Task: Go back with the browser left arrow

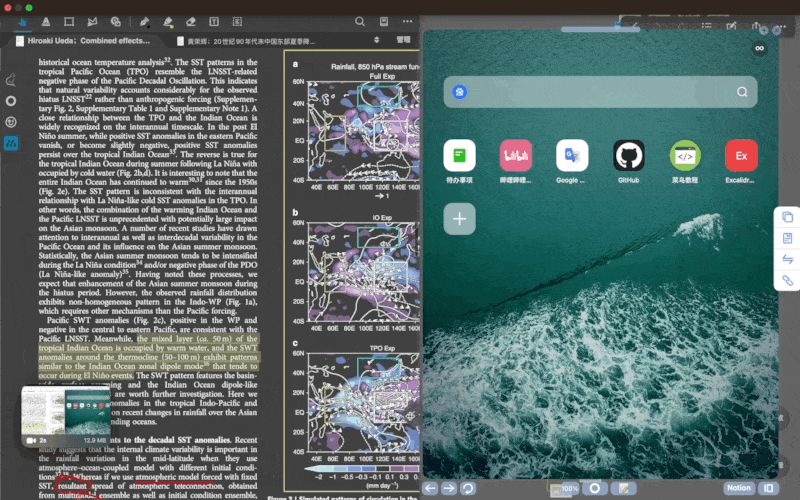Action: (430, 488)
